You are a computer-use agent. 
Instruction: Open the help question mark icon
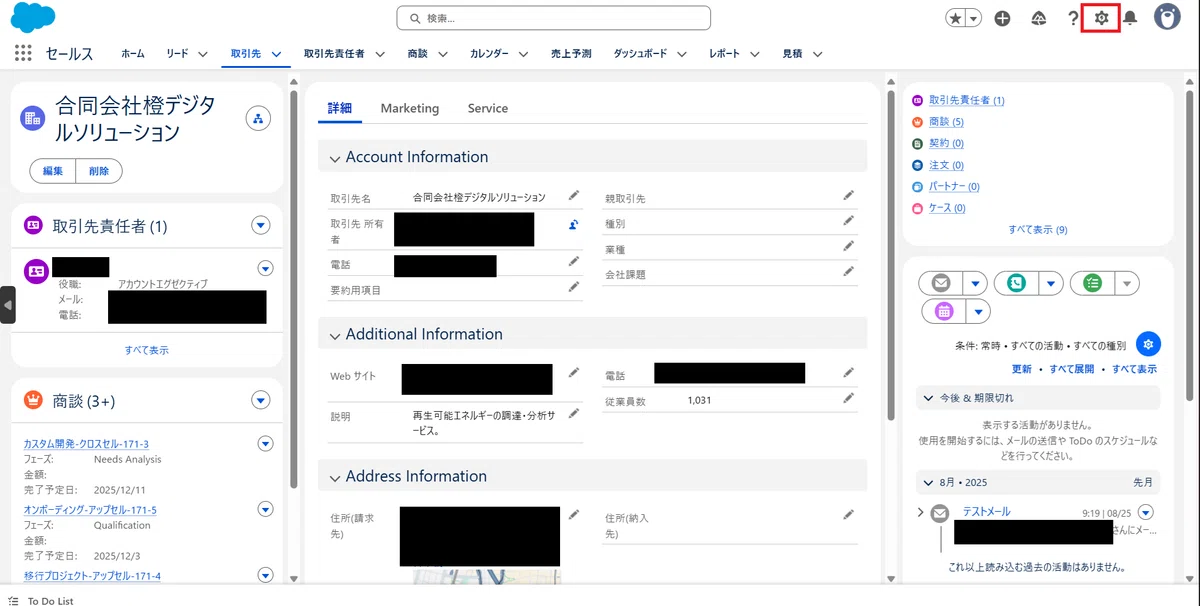click(1072, 18)
